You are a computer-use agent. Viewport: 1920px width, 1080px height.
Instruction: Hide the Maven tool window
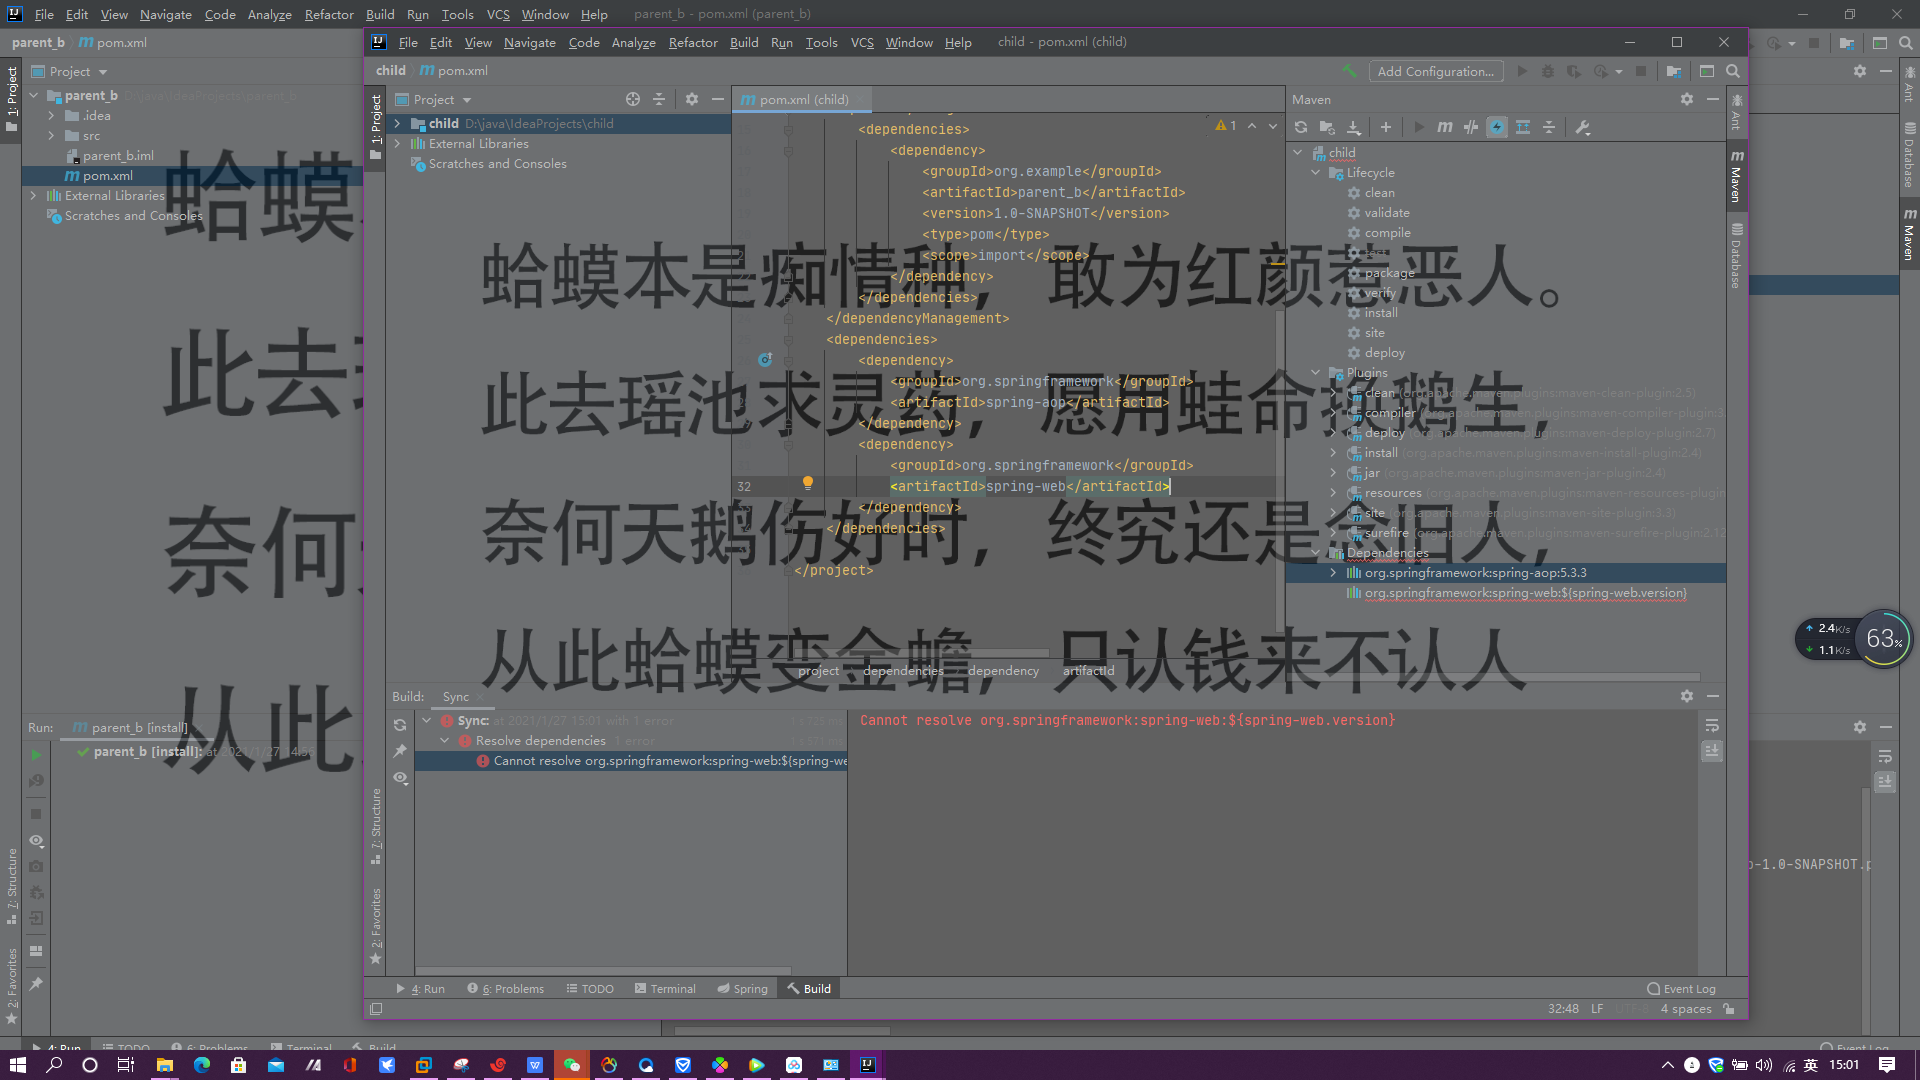click(x=1713, y=99)
